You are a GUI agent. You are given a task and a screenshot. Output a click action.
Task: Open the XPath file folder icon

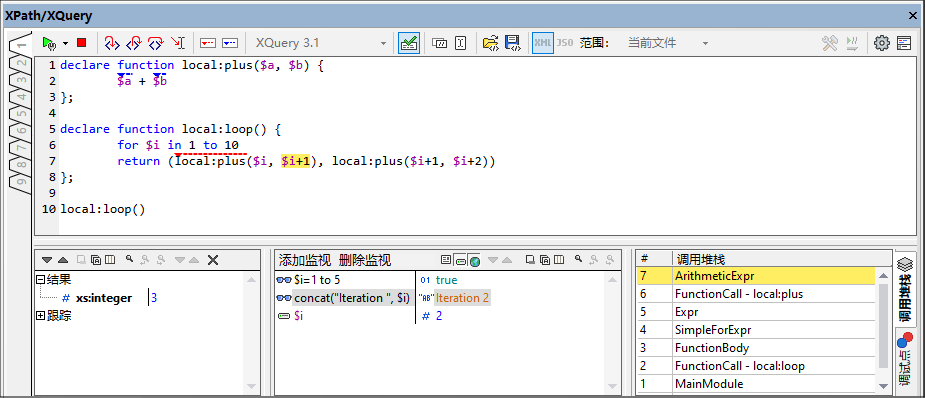click(x=491, y=43)
